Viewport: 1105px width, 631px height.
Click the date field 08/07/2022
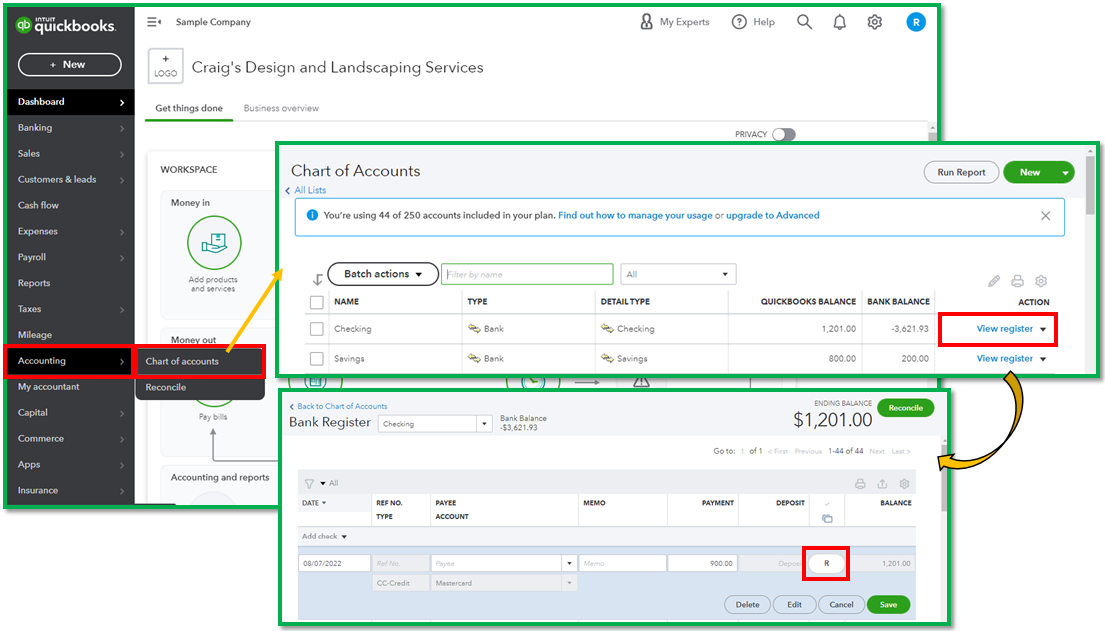pyautogui.click(x=334, y=563)
